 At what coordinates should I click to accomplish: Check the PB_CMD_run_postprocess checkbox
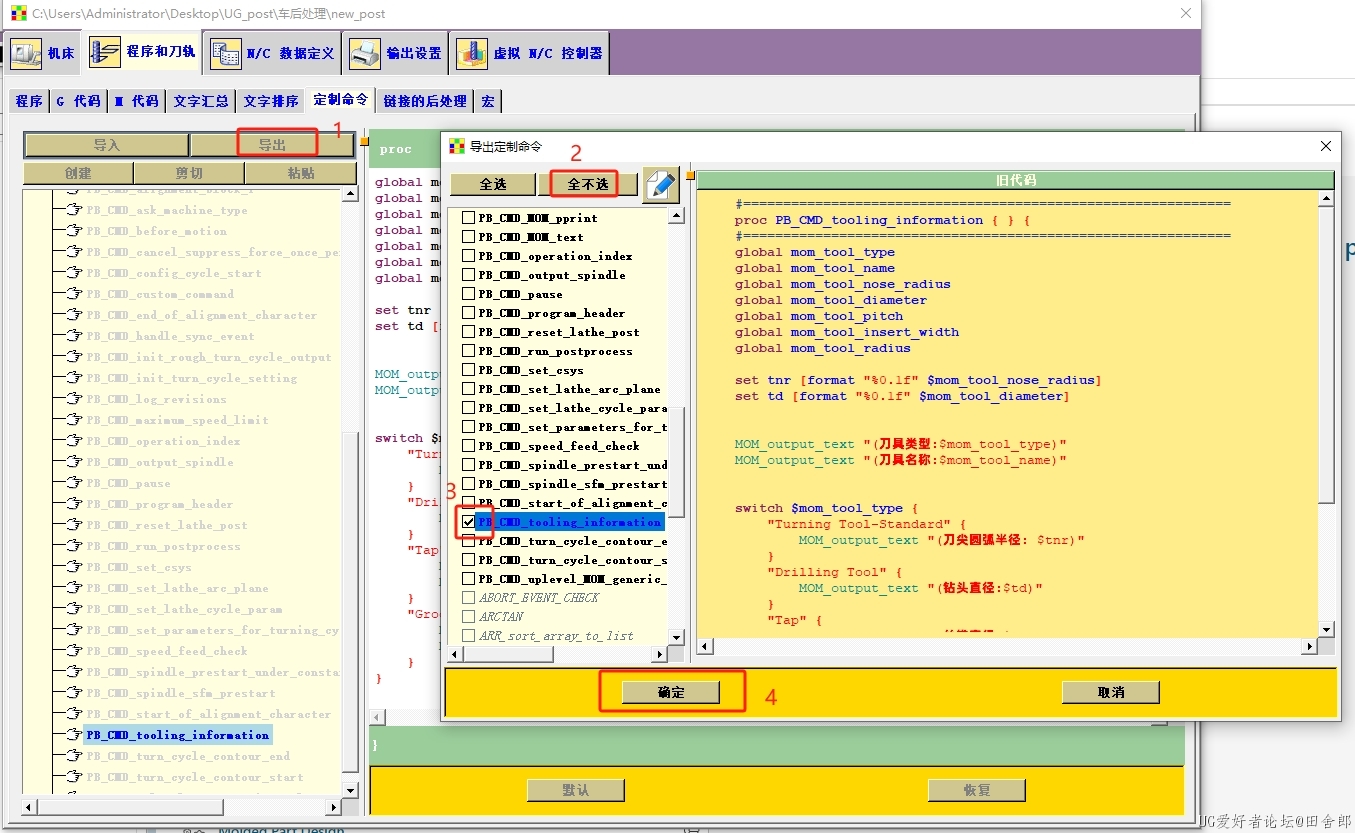468,351
